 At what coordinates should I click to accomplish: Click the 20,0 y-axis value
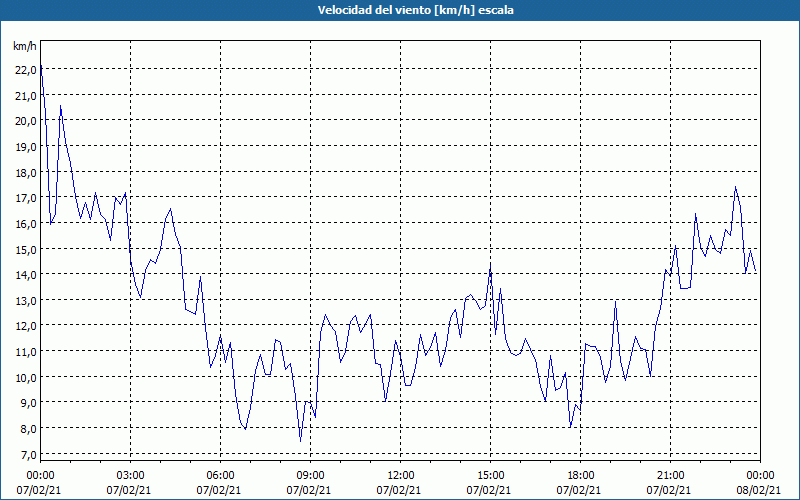[x=26, y=121]
